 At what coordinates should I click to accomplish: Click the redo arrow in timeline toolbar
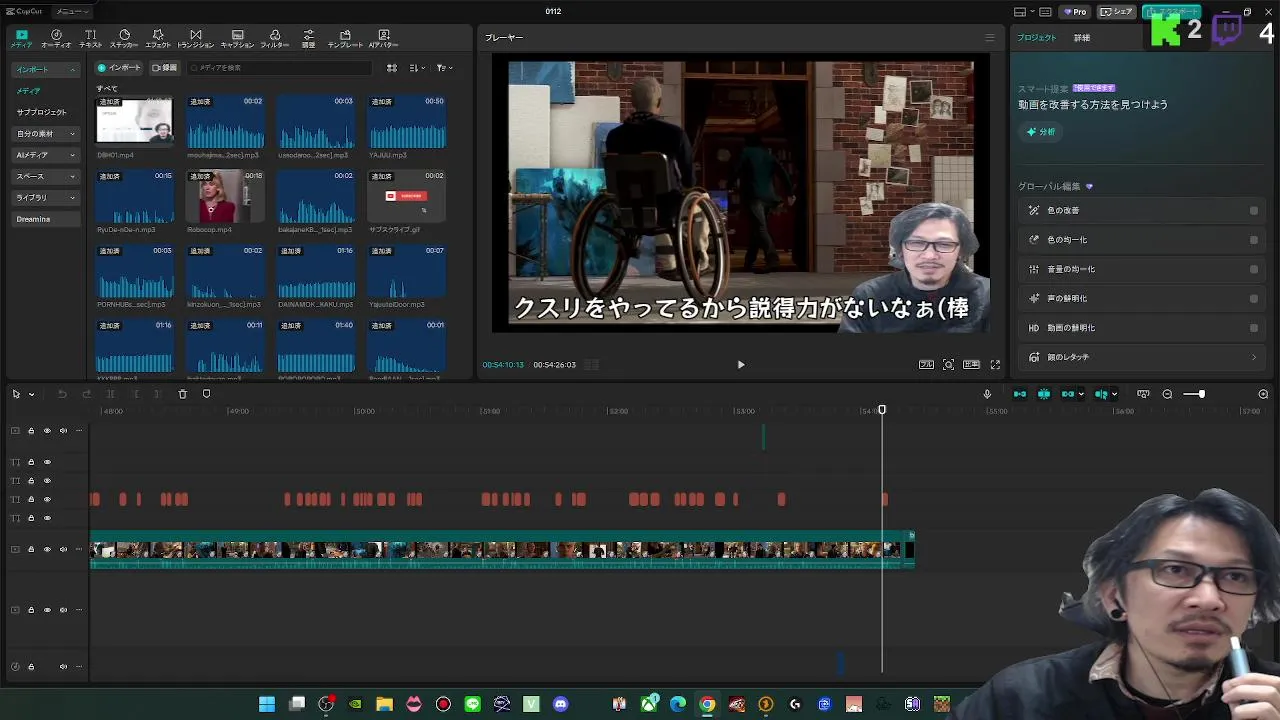tap(86, 394)
